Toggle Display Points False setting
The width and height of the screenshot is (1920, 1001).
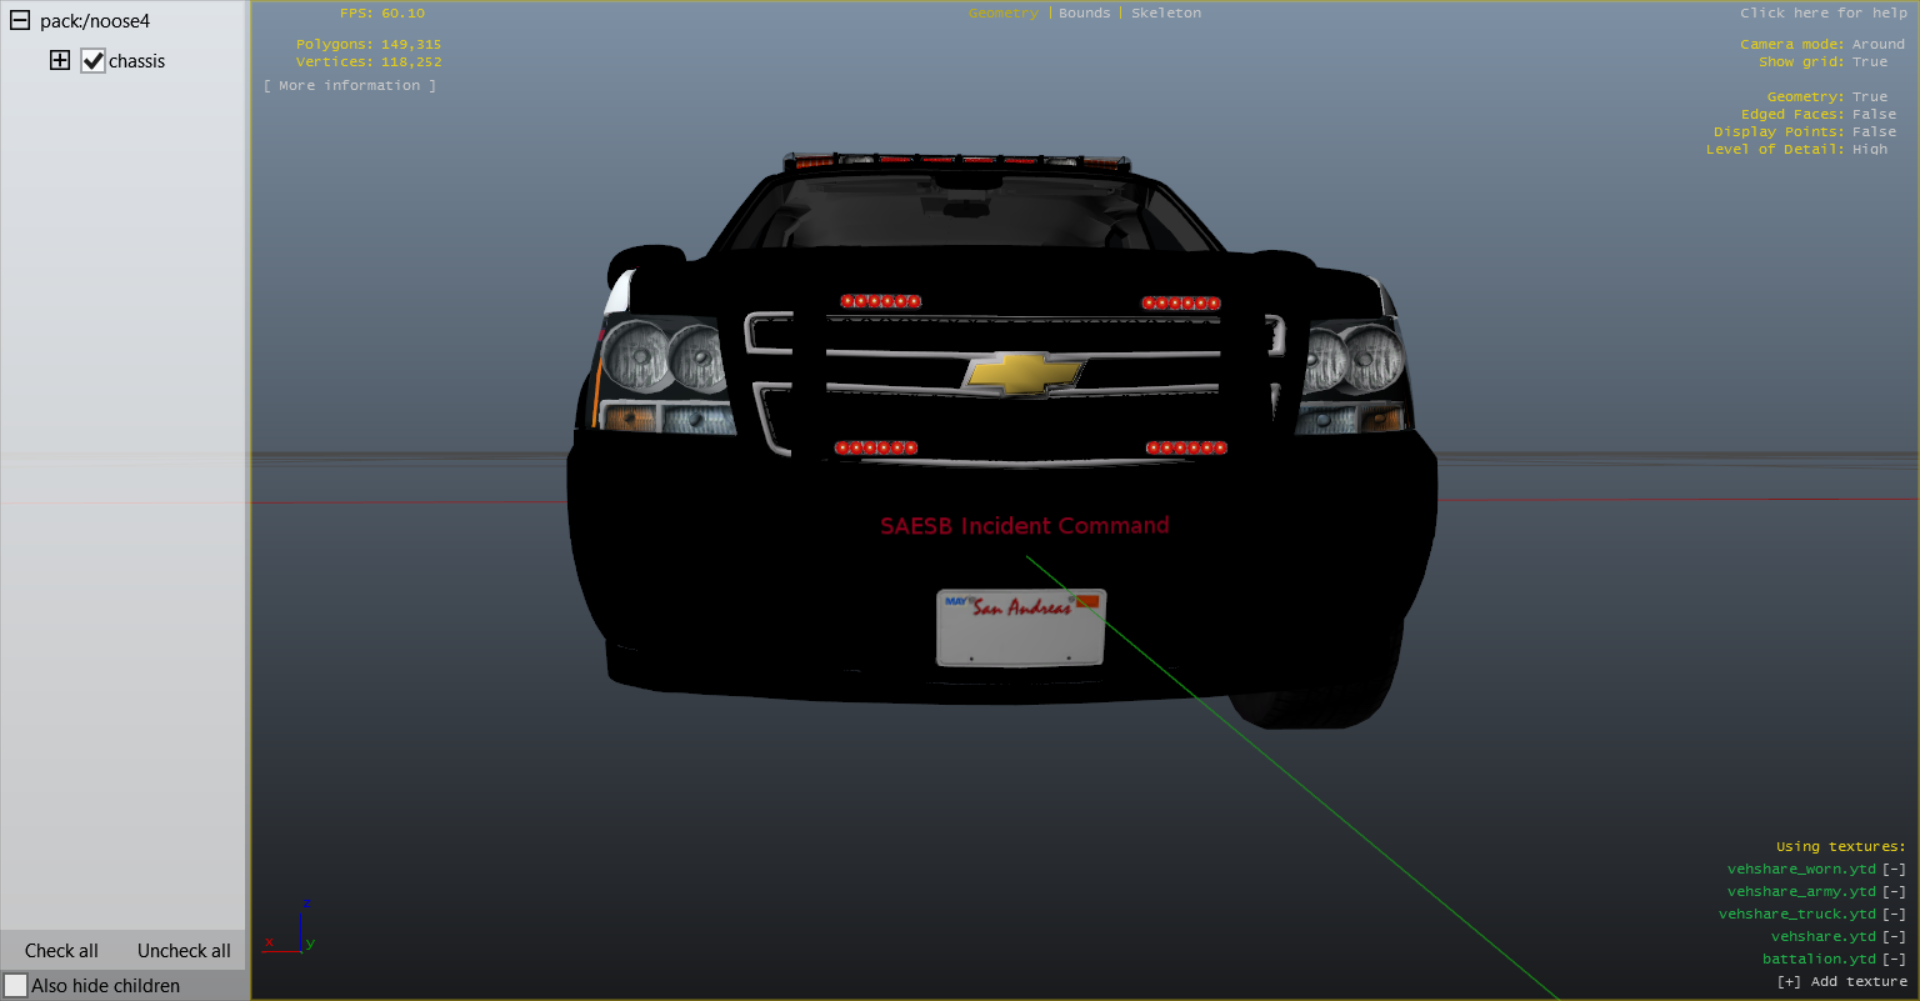1874,132
